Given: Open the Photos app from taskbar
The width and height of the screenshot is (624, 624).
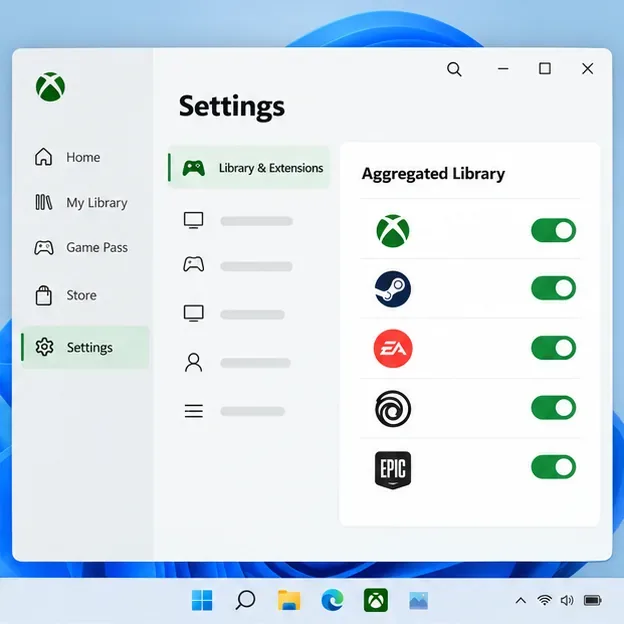Looking at the screenshot, I should 418,601.
